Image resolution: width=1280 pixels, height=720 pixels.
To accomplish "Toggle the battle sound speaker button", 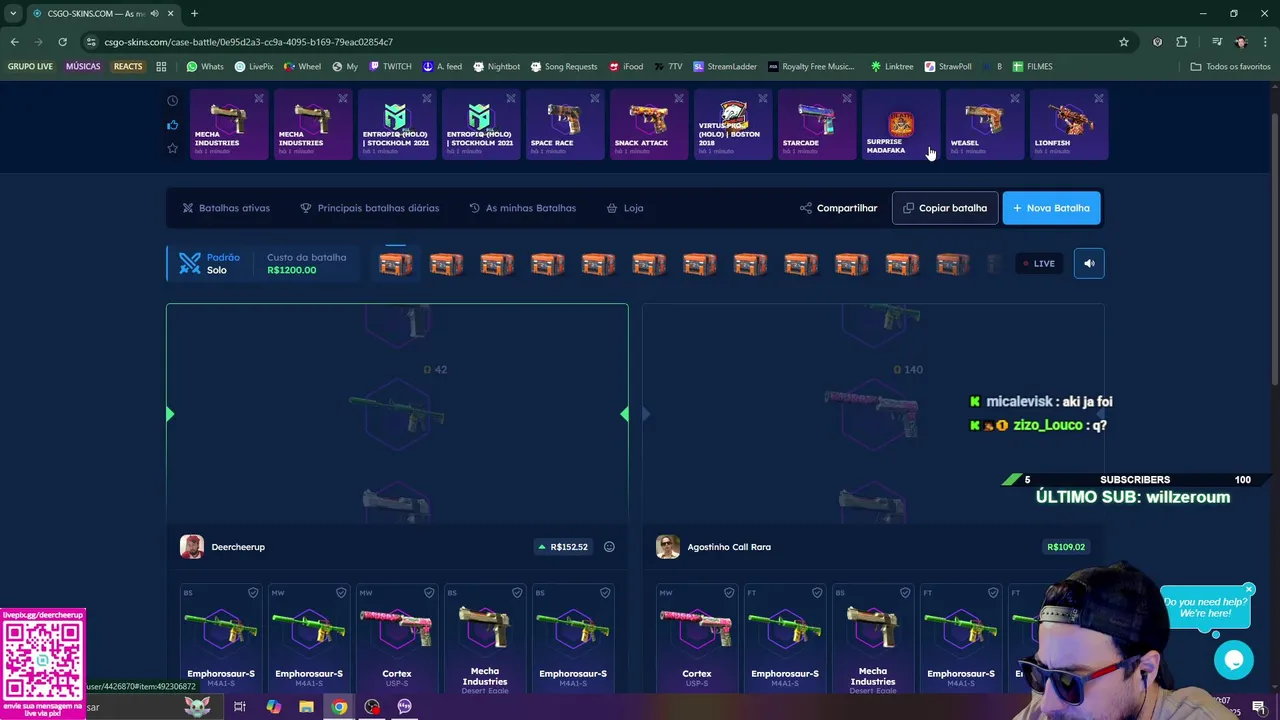I will (1089, 264).
